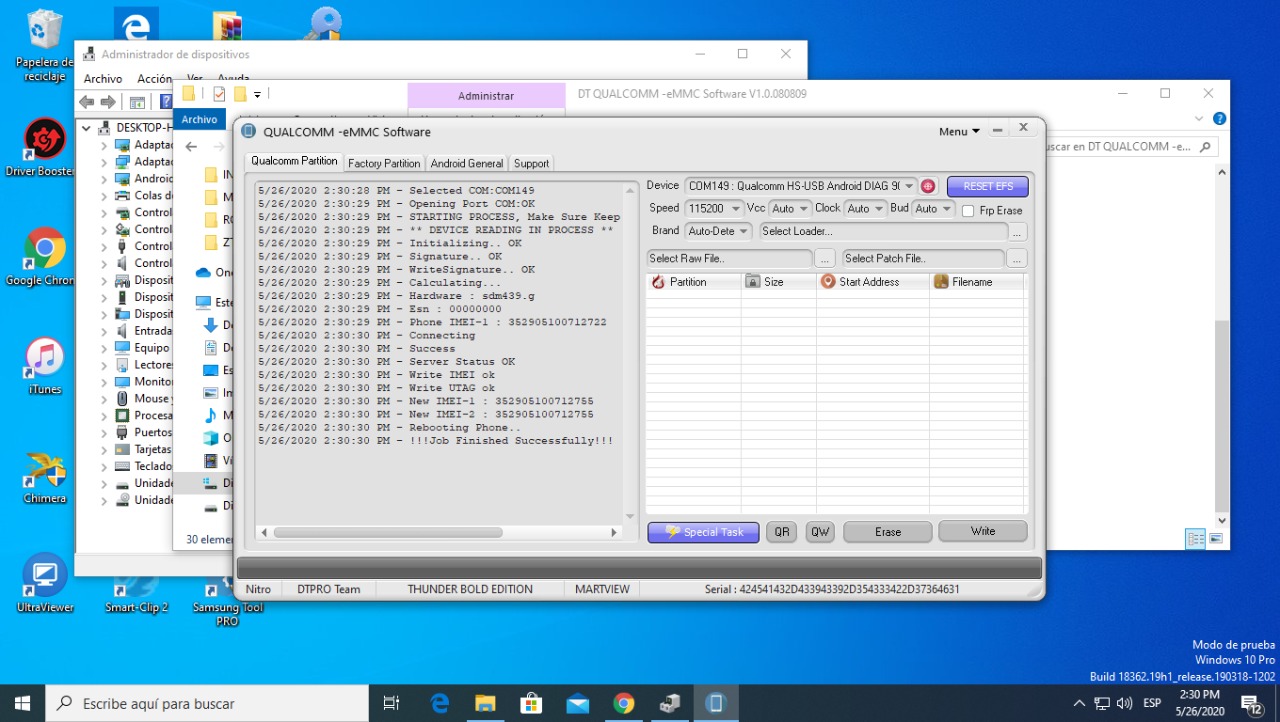Open the Speed baud rate dropdown

(714, 209)
